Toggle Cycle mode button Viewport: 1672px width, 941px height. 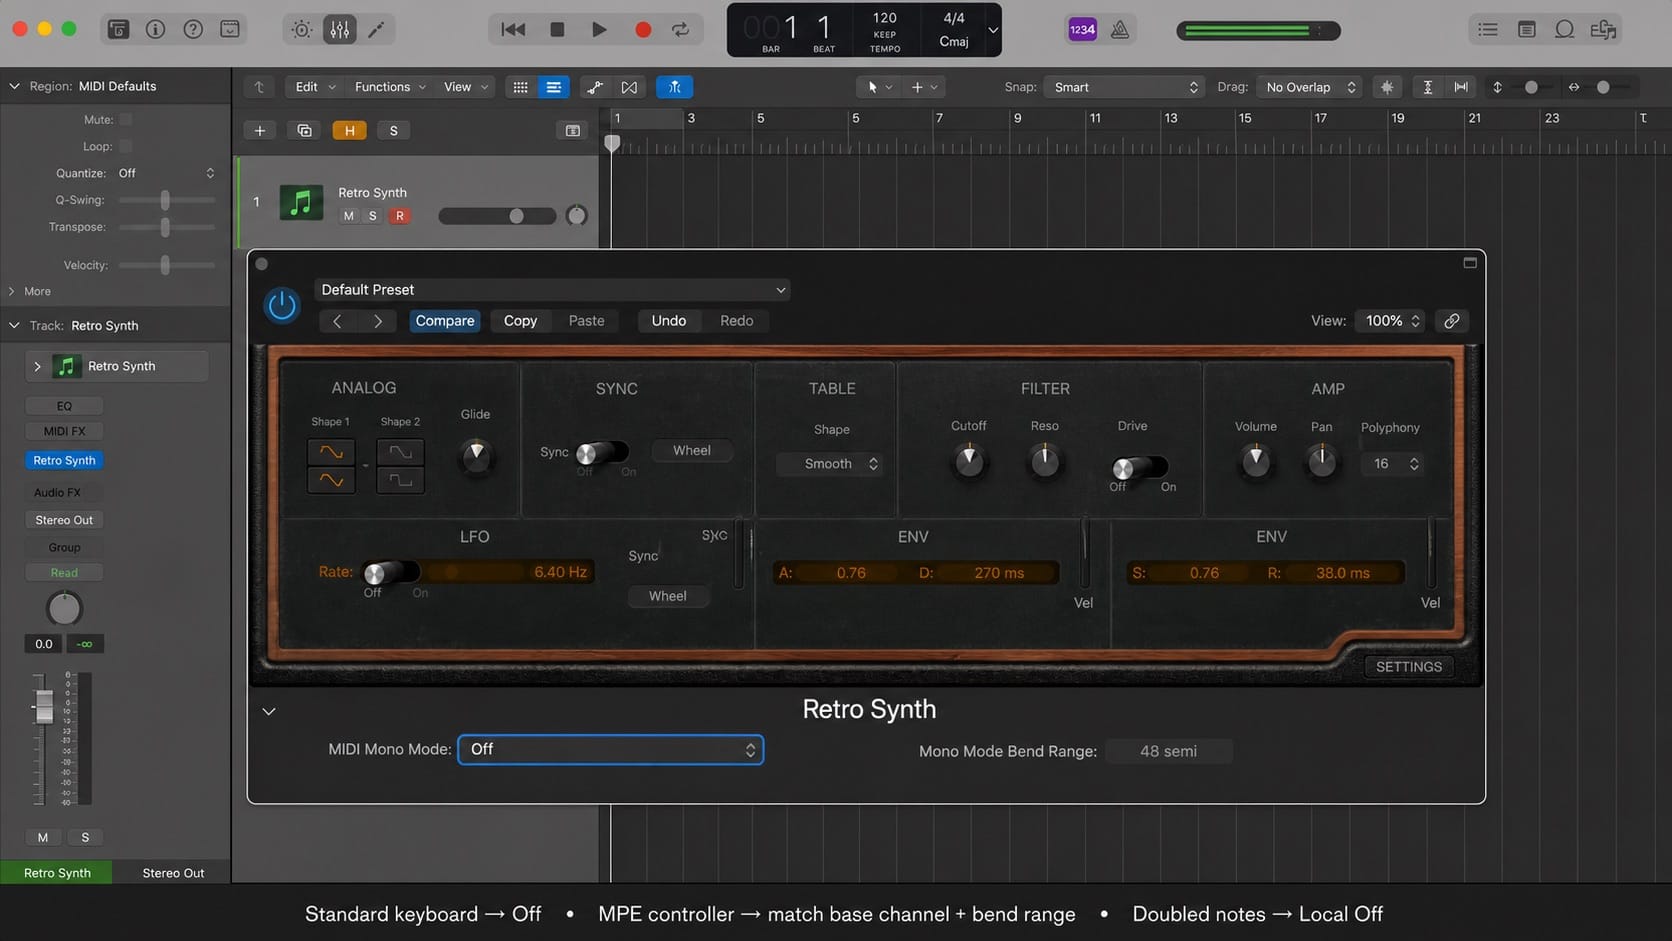click(681, 29)
